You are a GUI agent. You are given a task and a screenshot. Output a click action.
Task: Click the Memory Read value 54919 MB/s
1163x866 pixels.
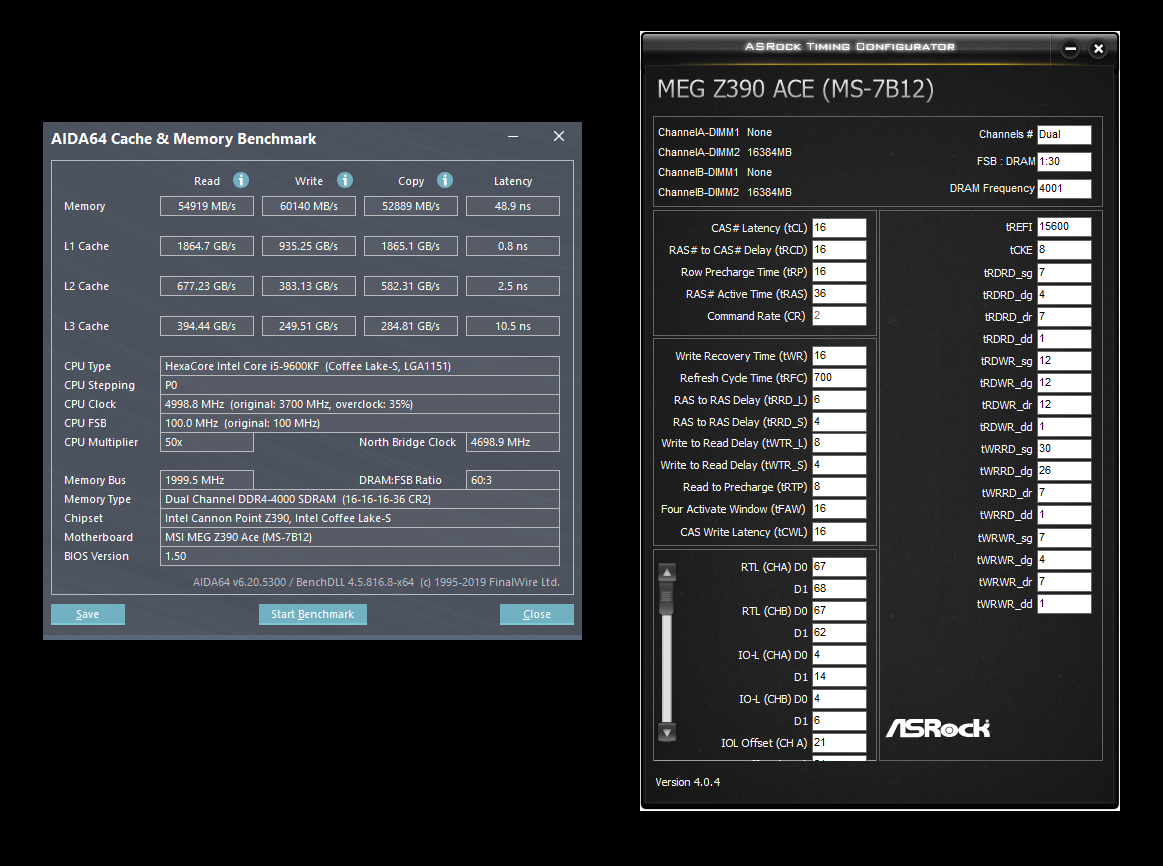207,206
